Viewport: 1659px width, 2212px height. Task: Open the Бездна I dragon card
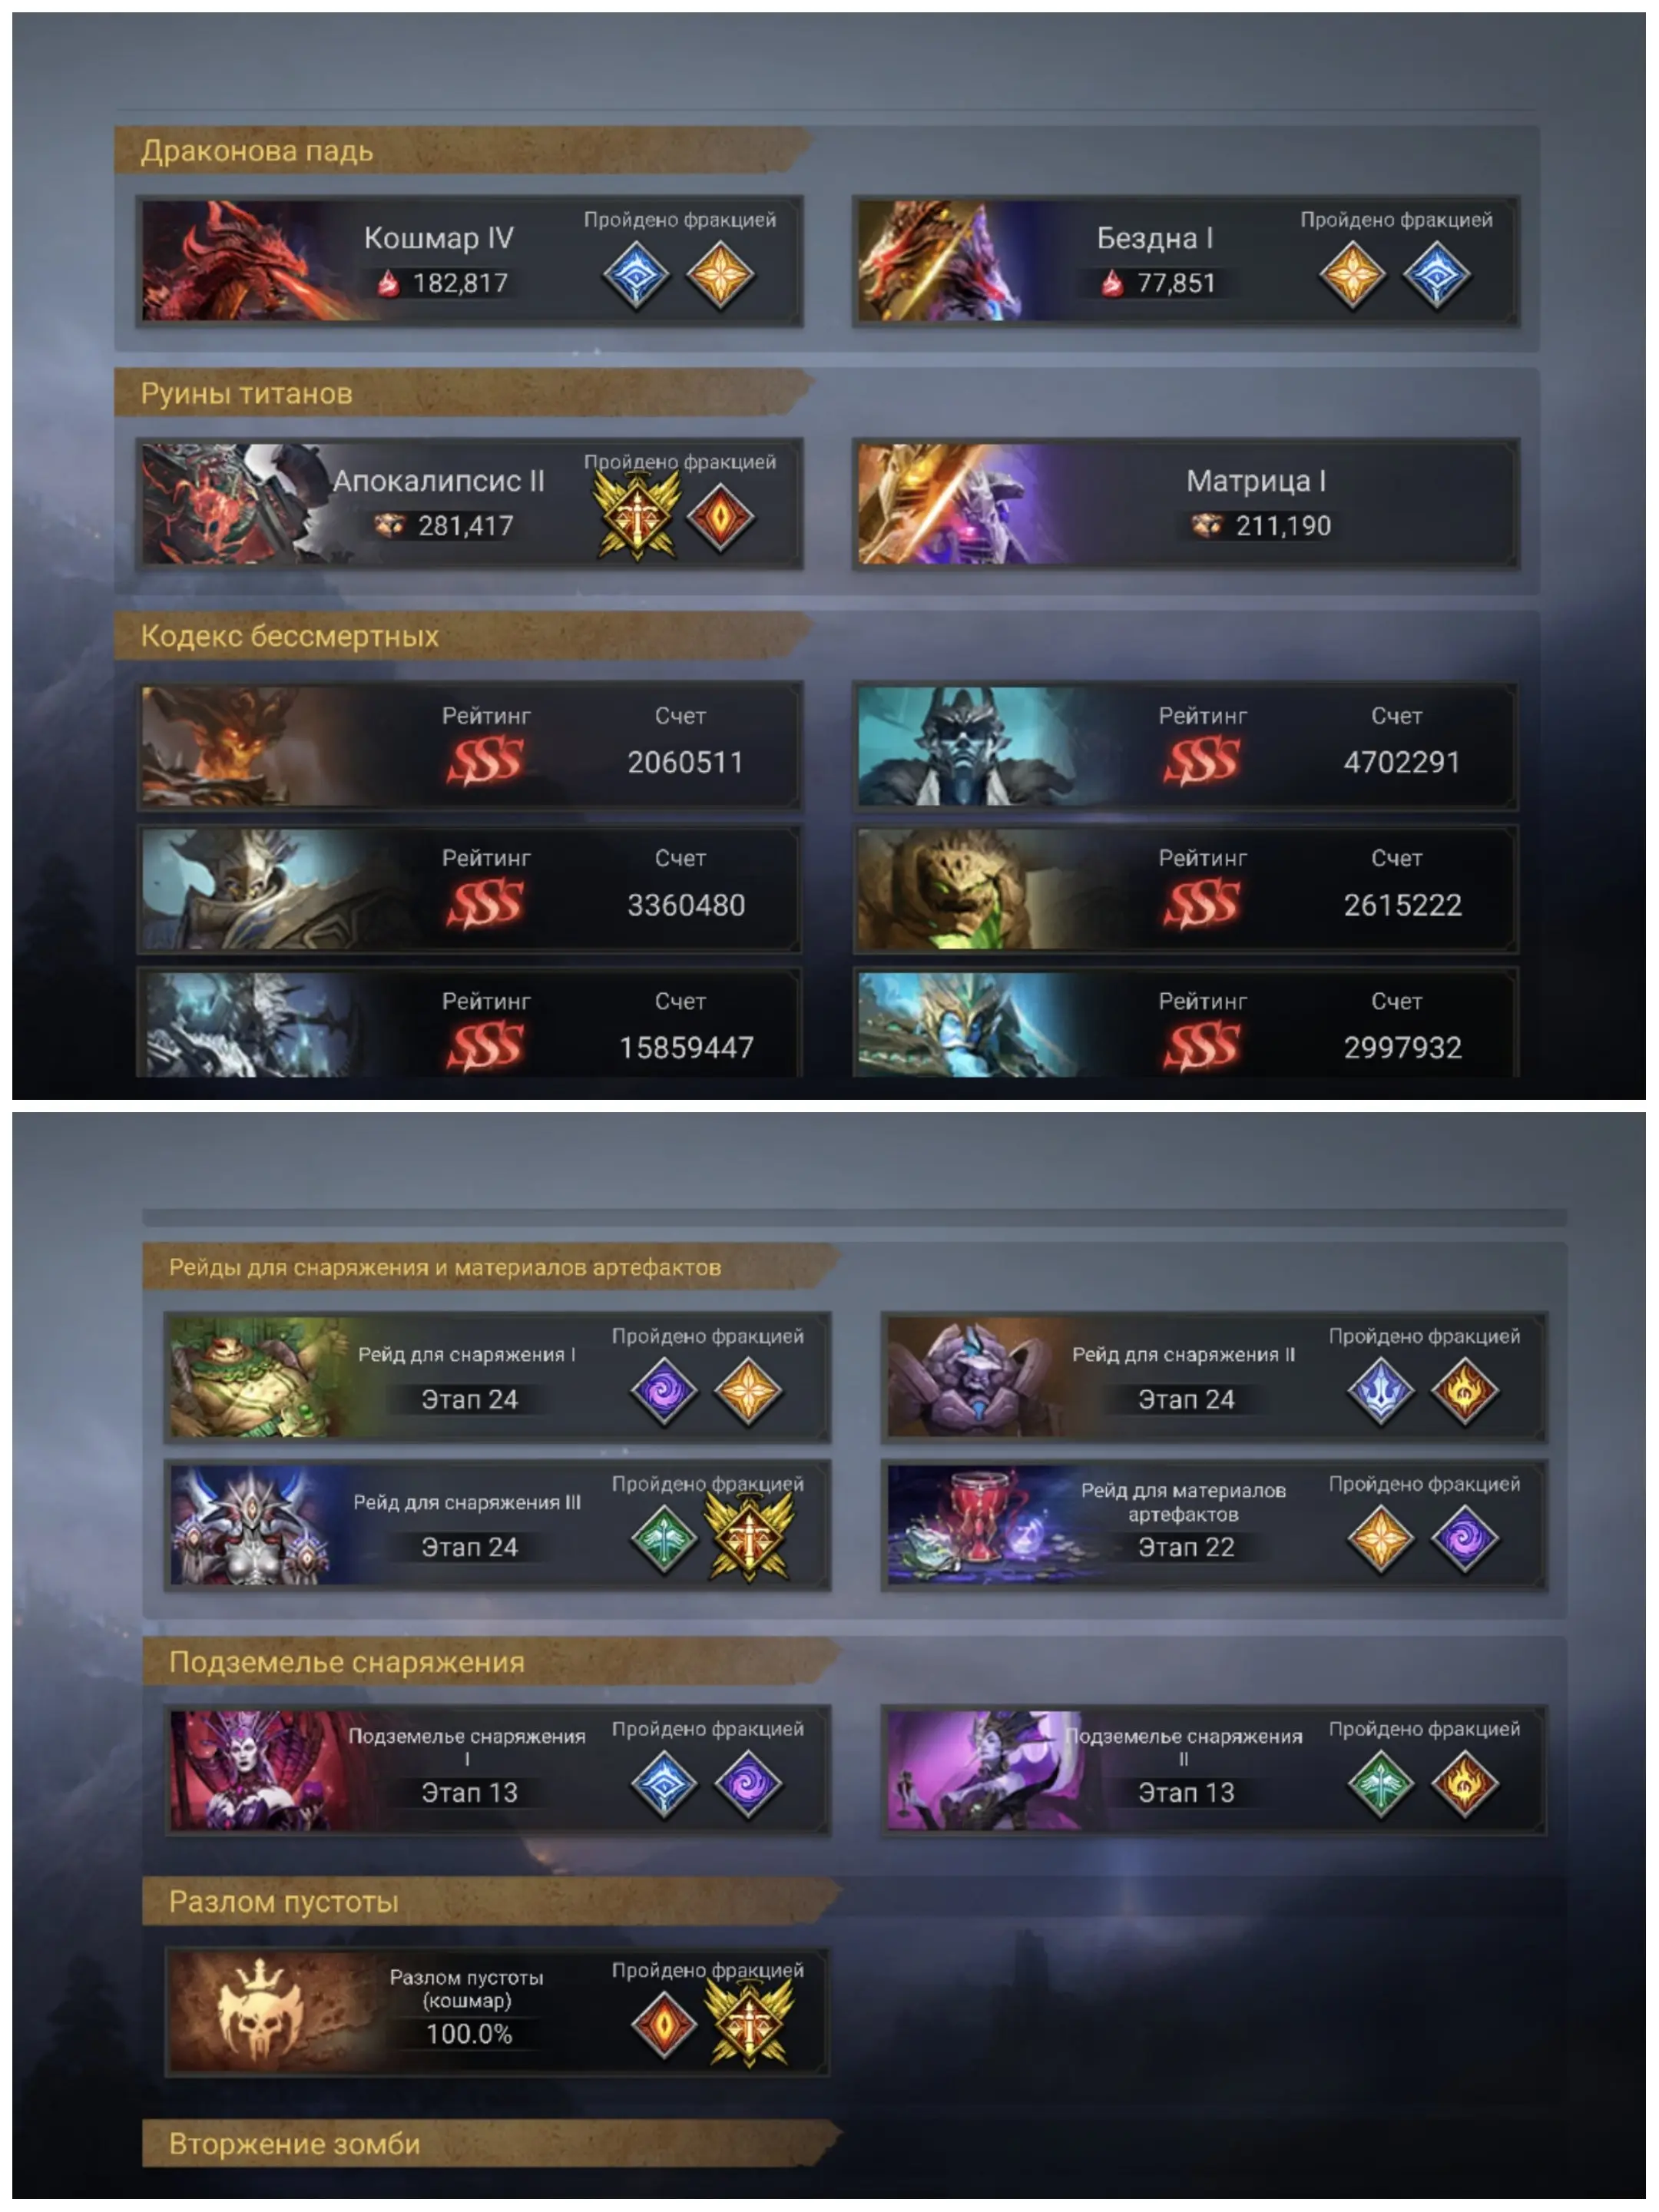pyautogui.click(x=1187, y=261)
